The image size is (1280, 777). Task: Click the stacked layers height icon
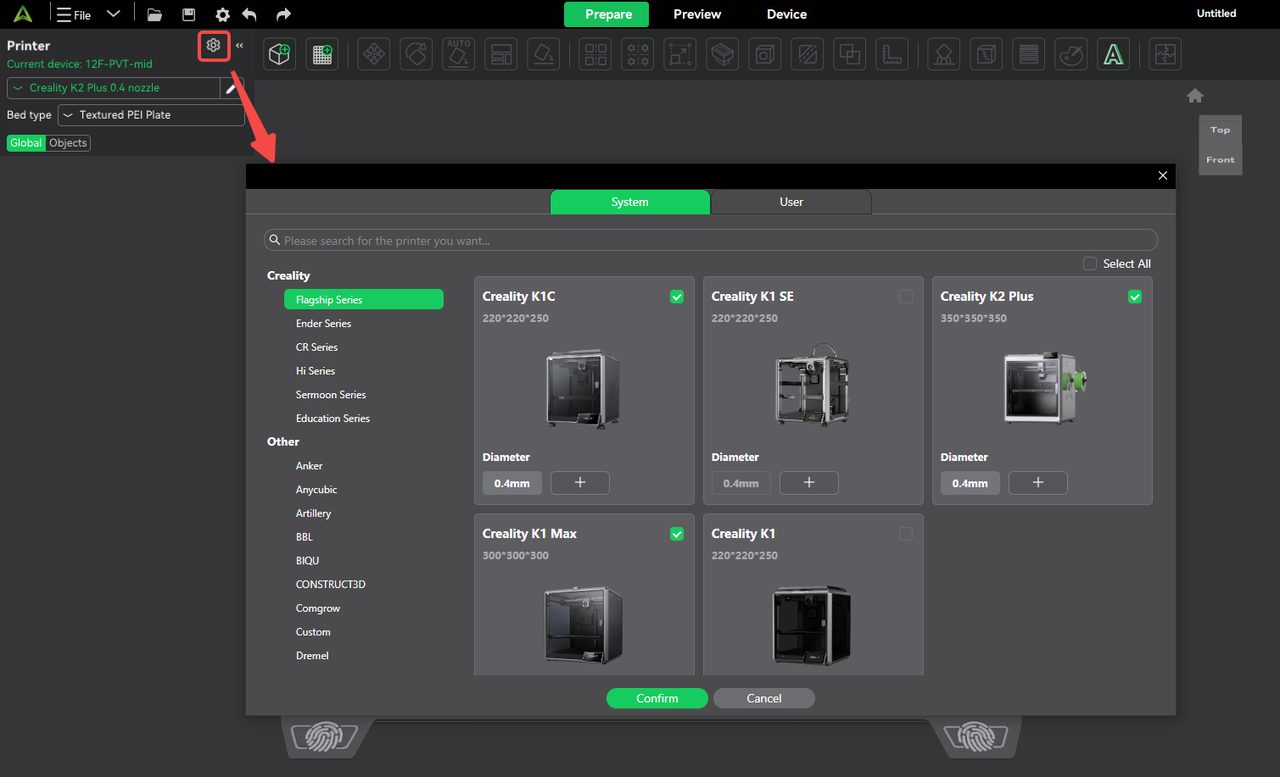(x=1028, y=55)
